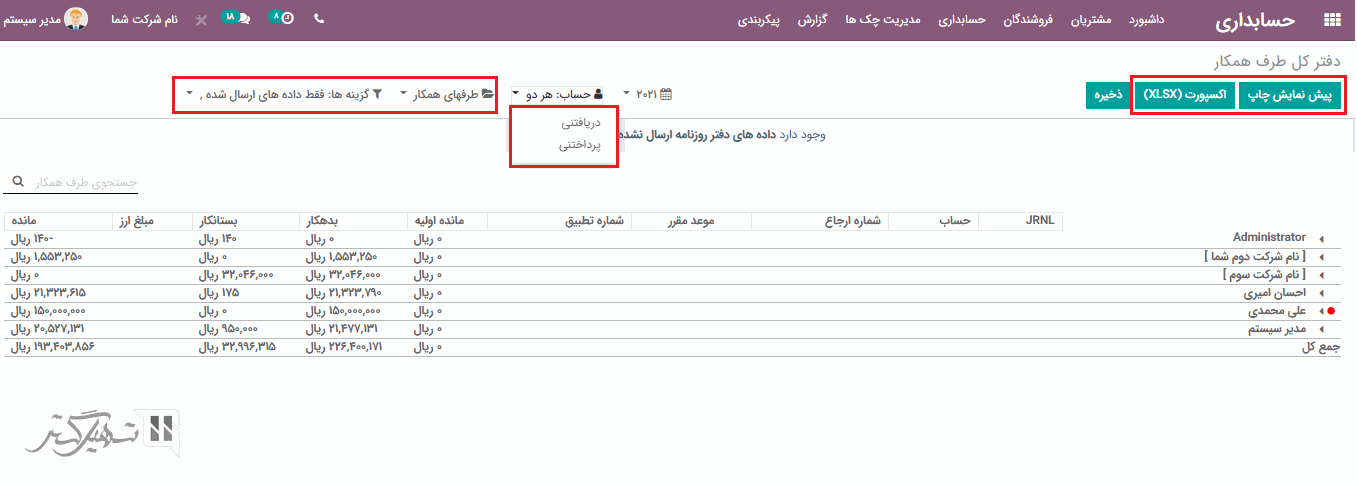This screenshot has height=484, width=1357.
Task: Select دریافتنی from account dropdown
Action: click(579, 124)
